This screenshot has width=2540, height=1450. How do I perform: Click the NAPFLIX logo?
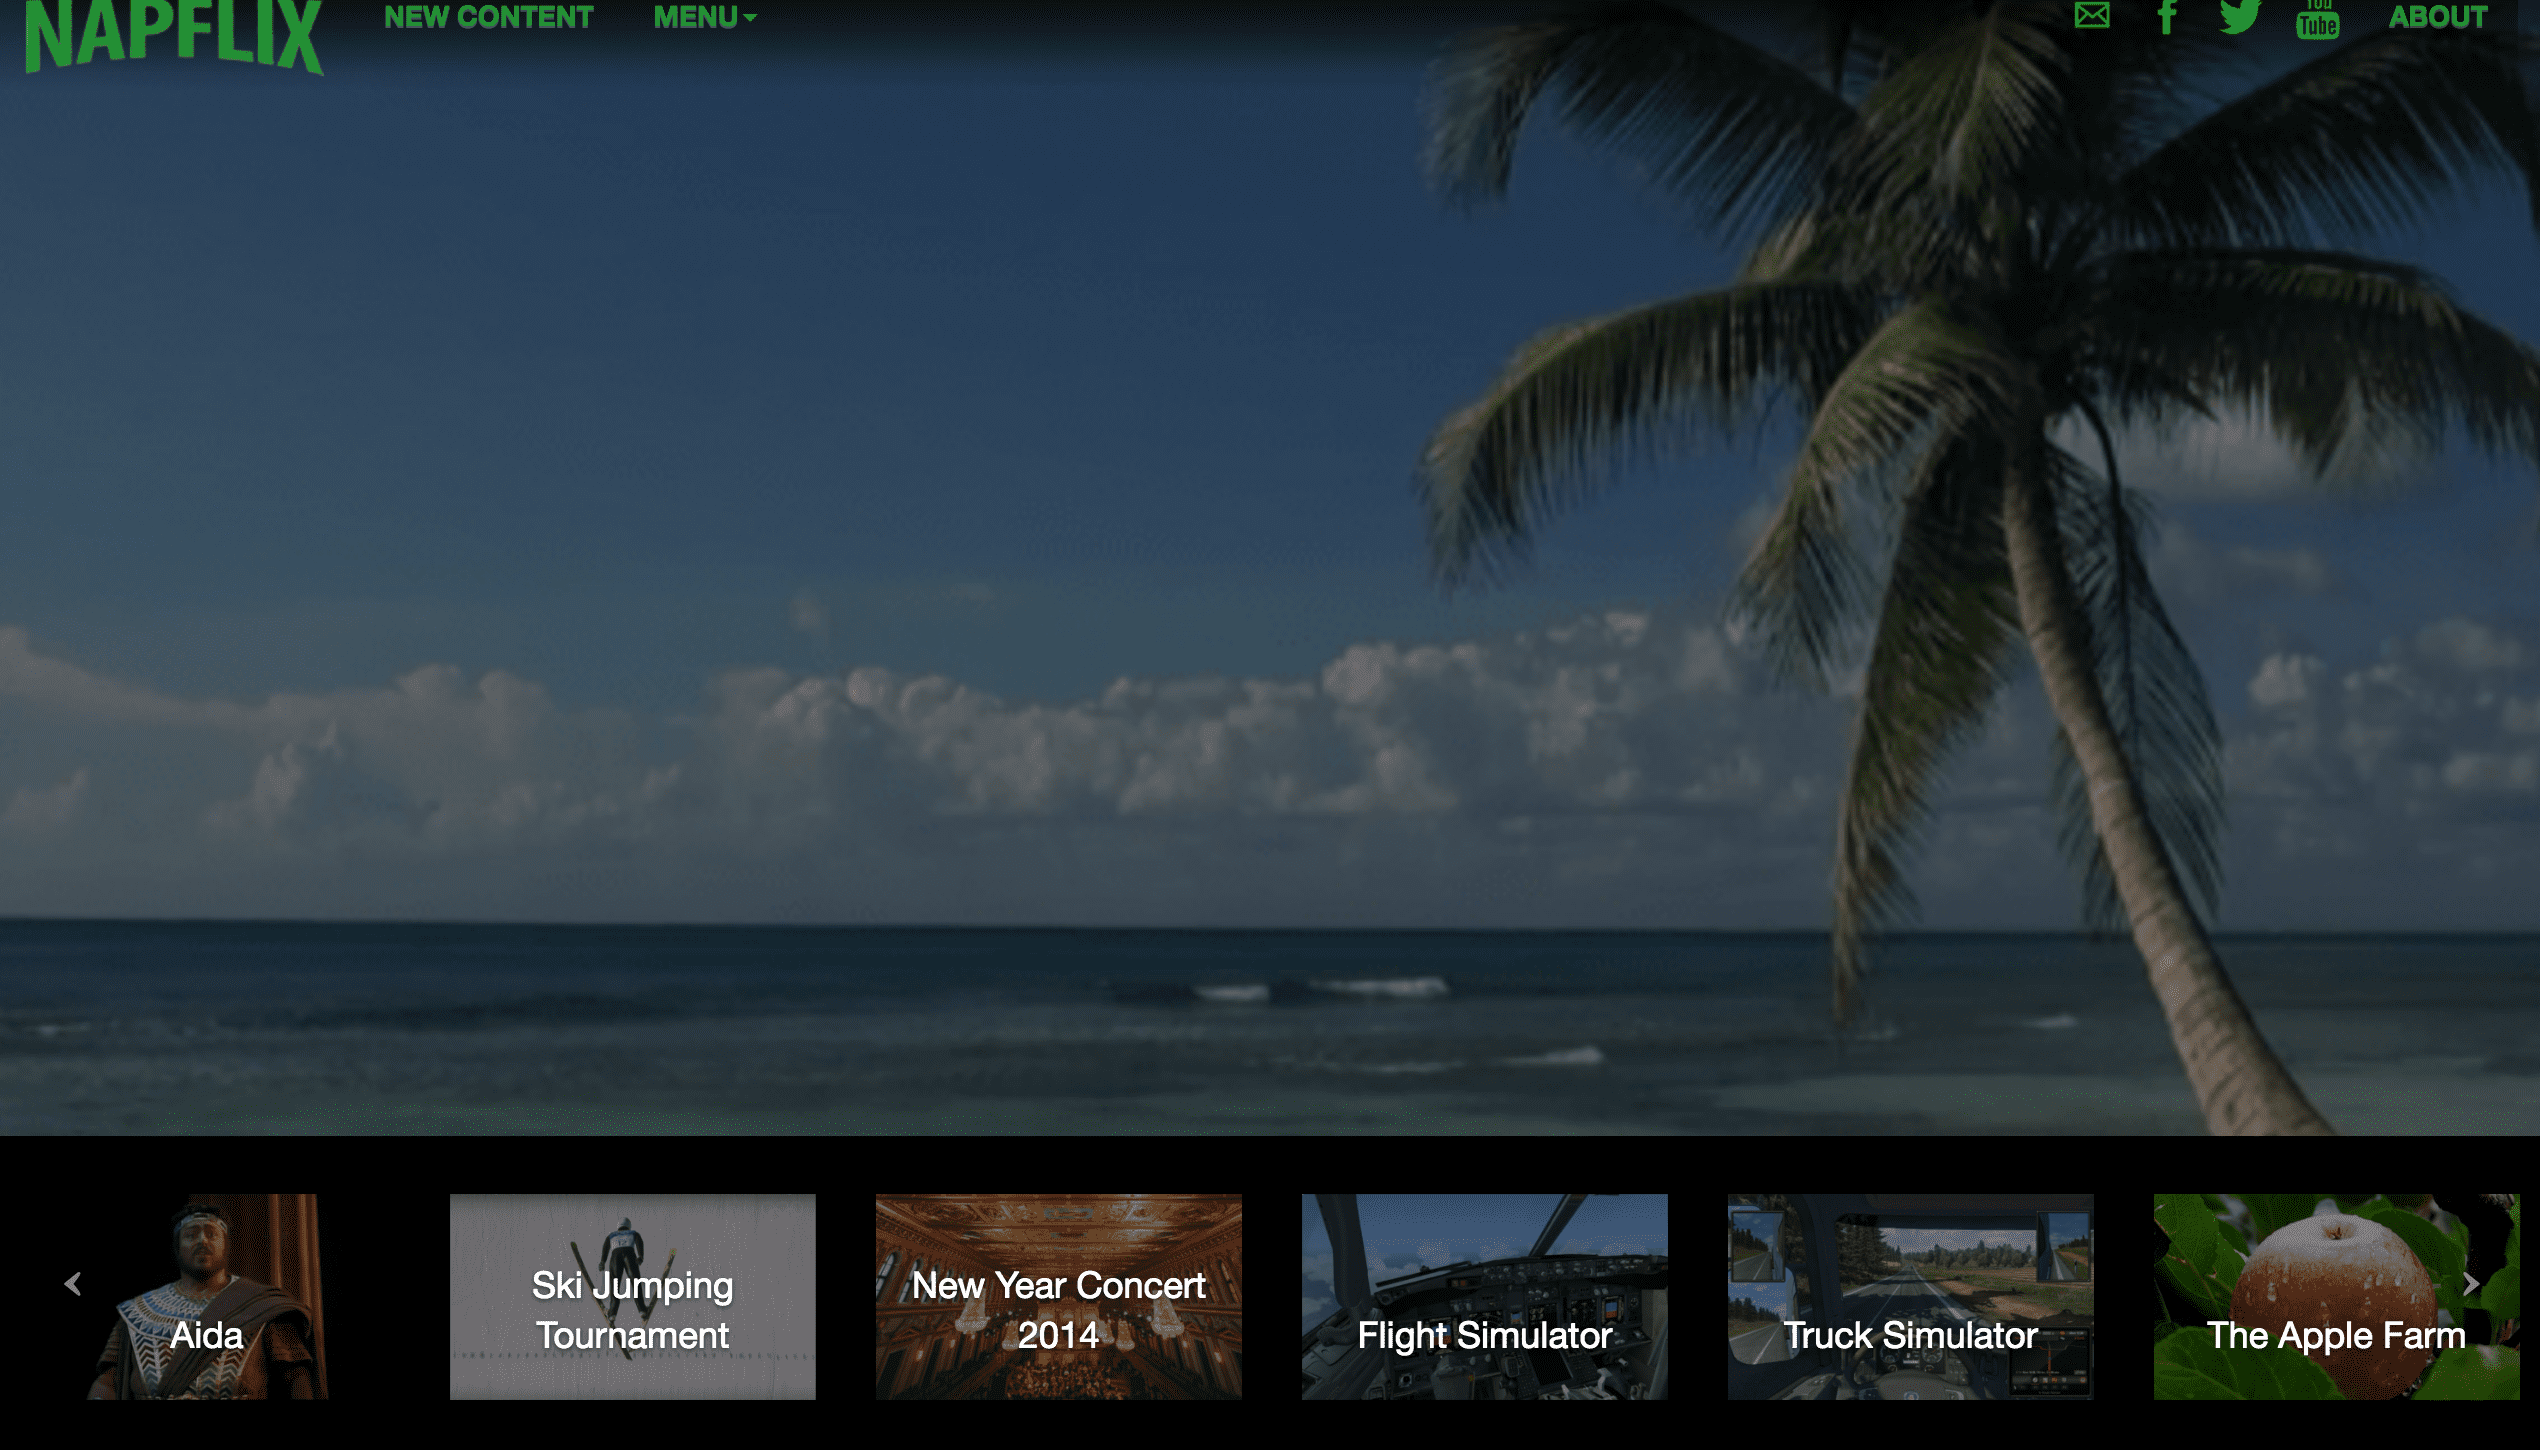[174, 34]
